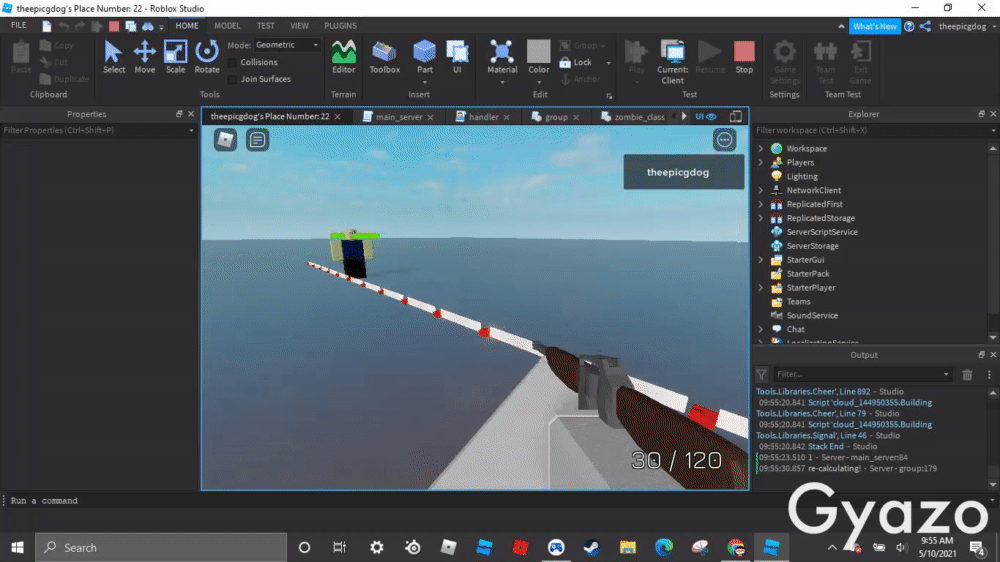This screenshot has height=562, width=1000.
Task: Open the chat icon in the game viewport
Action: [258, 140]
